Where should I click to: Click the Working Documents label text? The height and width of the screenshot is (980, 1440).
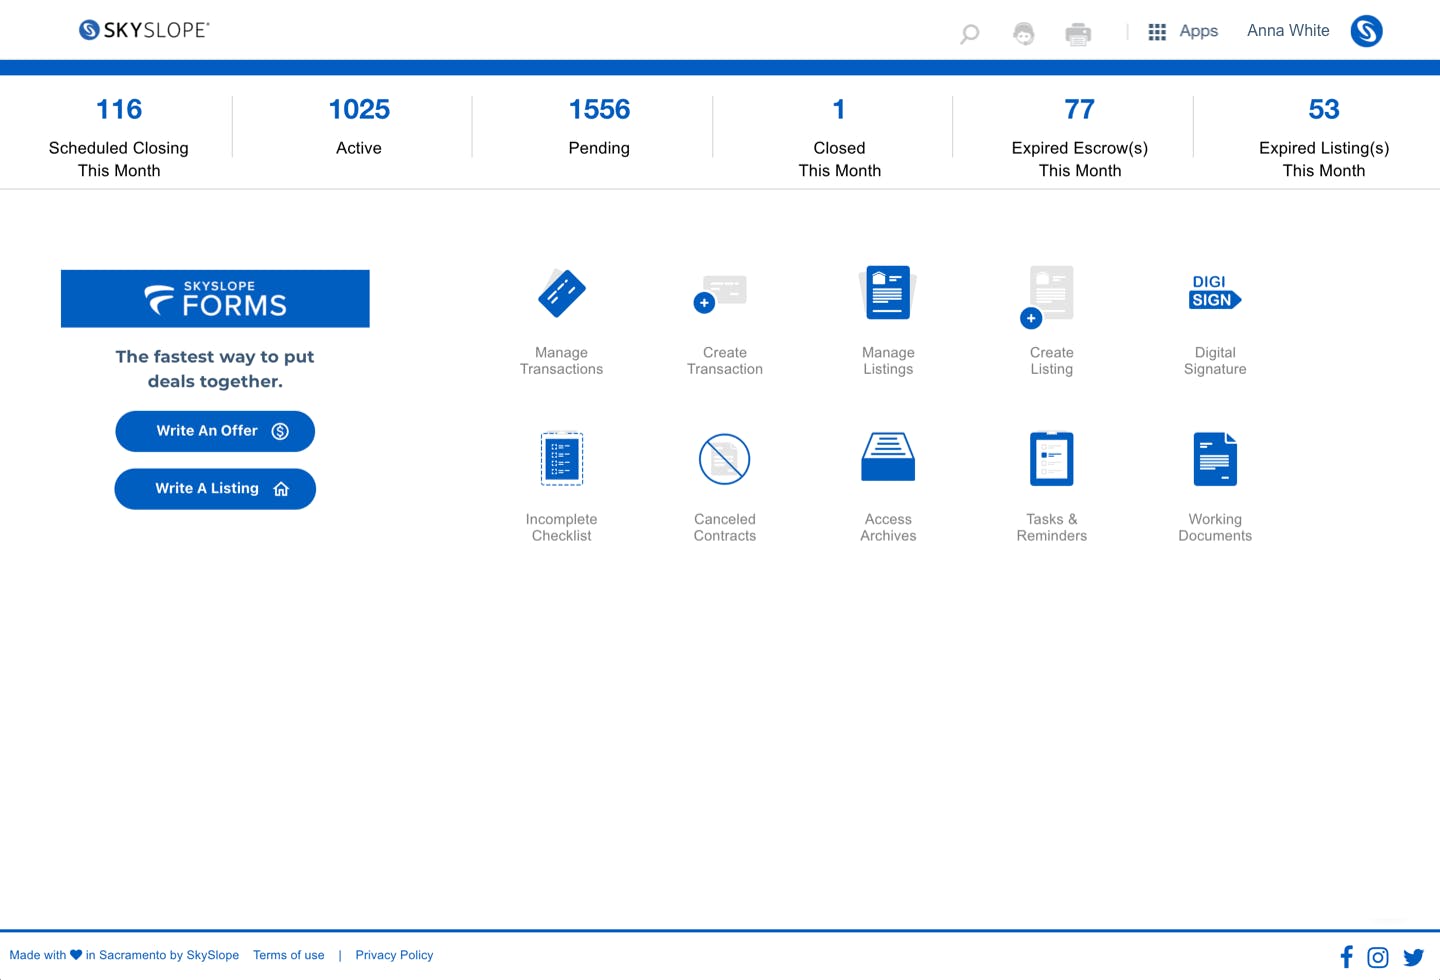pos(1215,528)
